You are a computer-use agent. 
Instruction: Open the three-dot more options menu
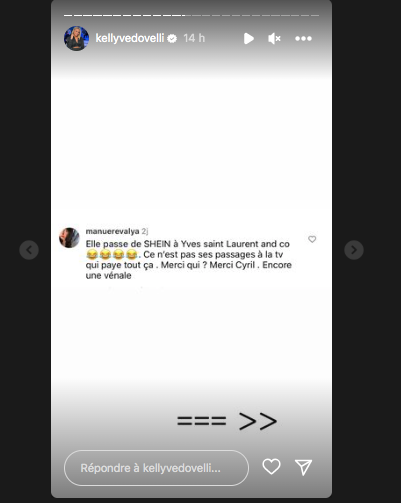tap(303, 39)
